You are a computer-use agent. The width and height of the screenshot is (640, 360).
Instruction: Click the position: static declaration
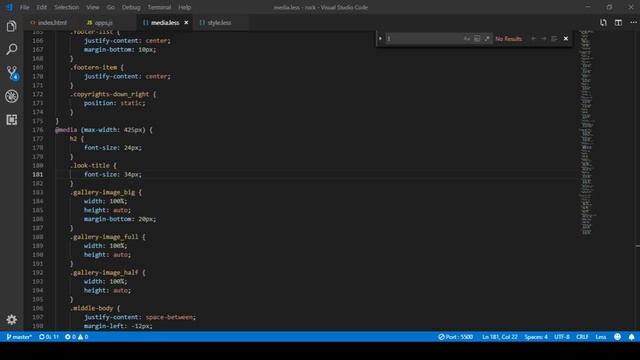click(114, 103)
